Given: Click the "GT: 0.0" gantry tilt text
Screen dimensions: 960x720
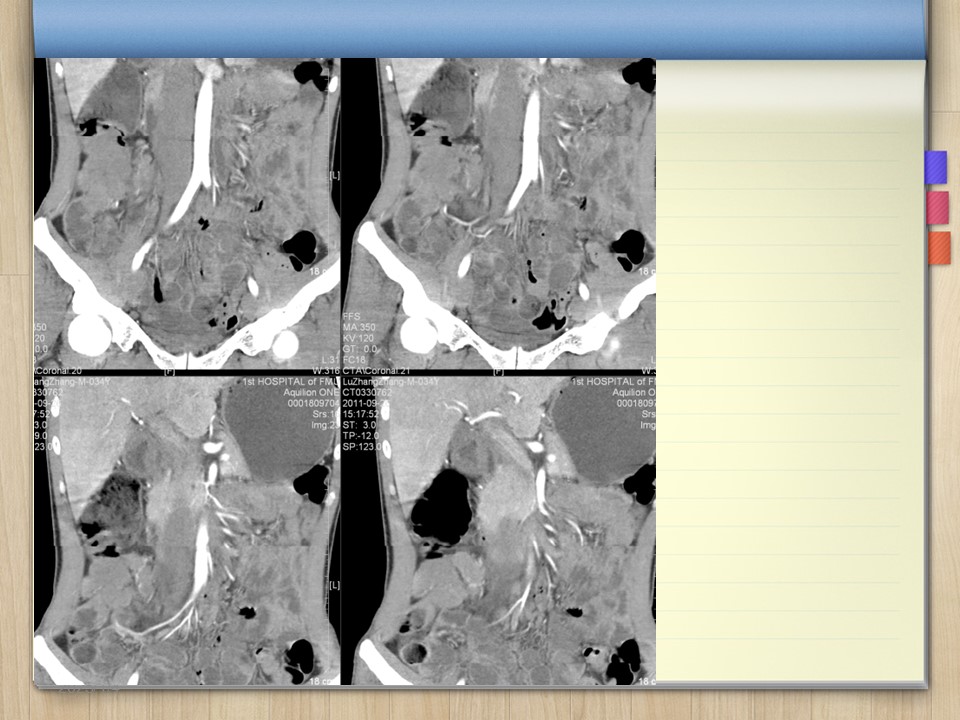Looking at the screenshot, I should 360,349.
